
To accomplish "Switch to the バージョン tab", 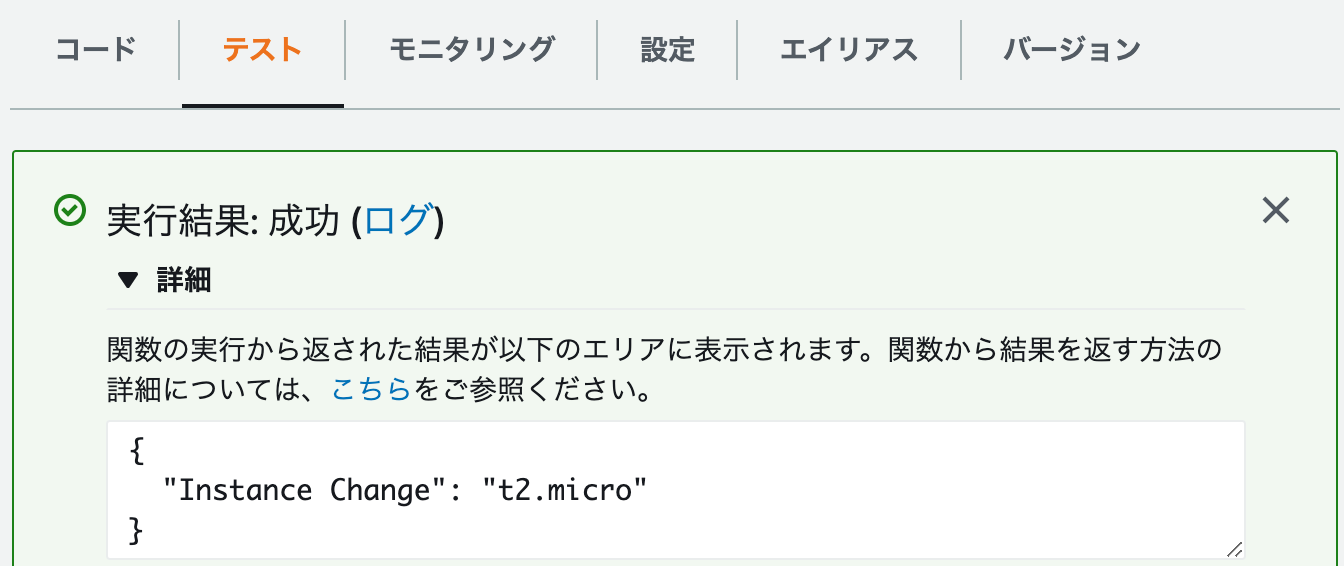I will click(1072, 49).
